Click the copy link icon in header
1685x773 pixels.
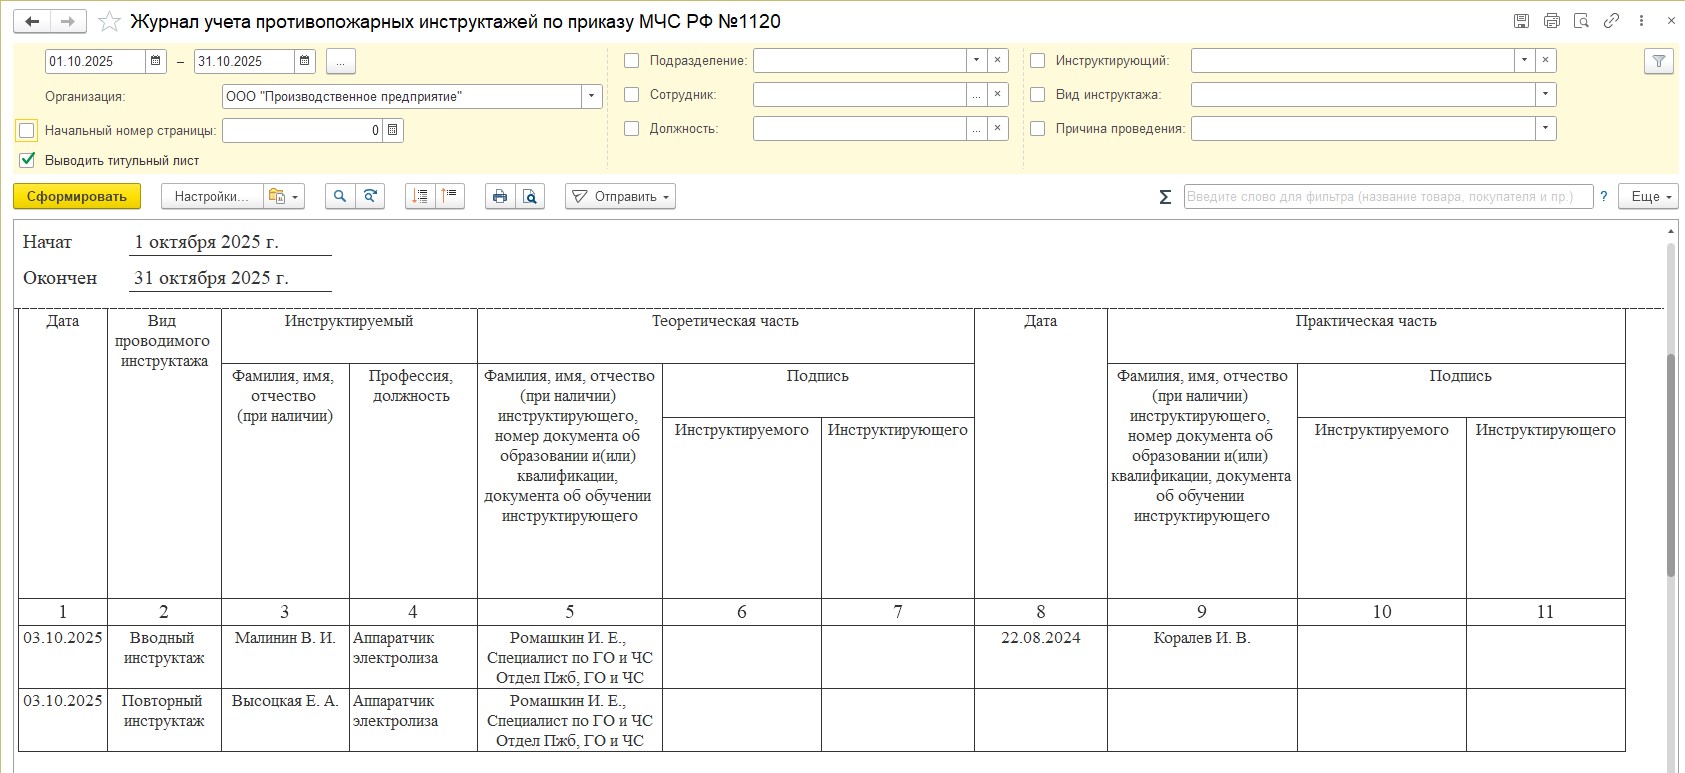[x=1611, y=21]
